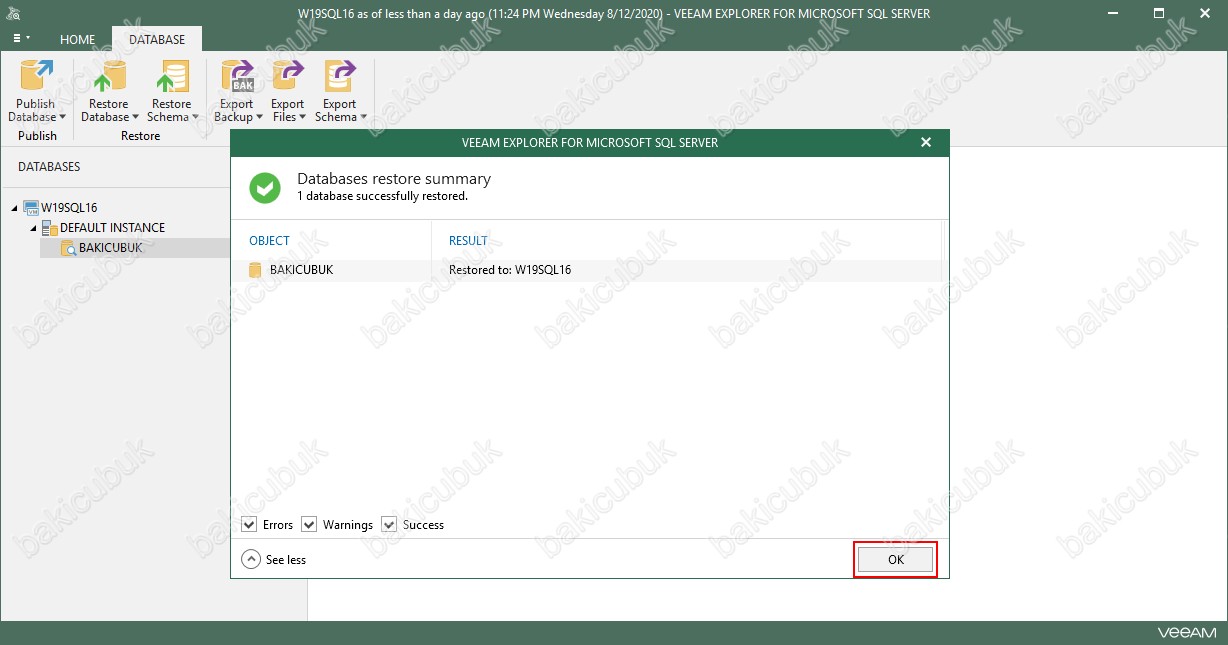This screenshot has width=1228, height=645.
Task: Open the Restore Schema dropdown arrow
Action: pos(194,118)
